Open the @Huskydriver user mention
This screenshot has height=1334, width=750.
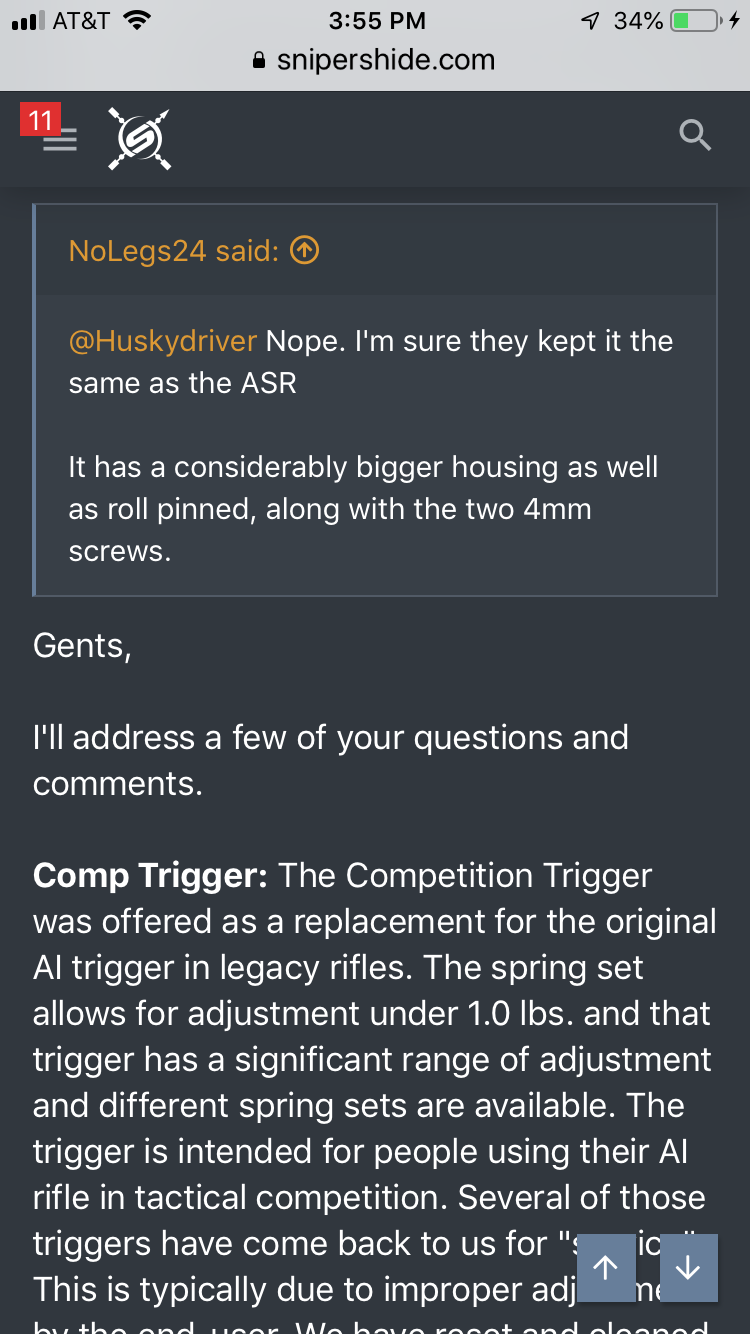pyautogui.click(x=163, y=341)
